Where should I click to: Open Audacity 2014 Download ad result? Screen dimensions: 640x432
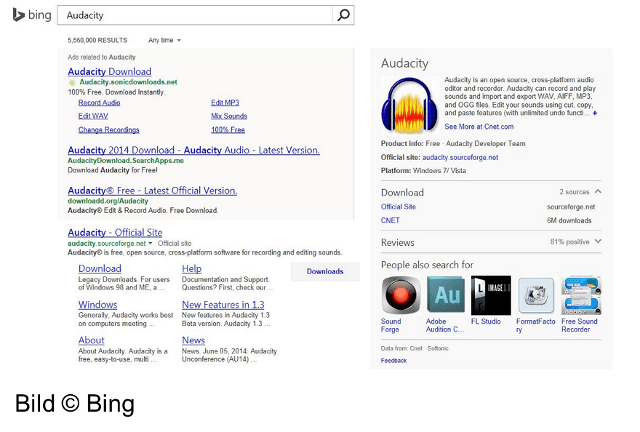coord(193,150)
